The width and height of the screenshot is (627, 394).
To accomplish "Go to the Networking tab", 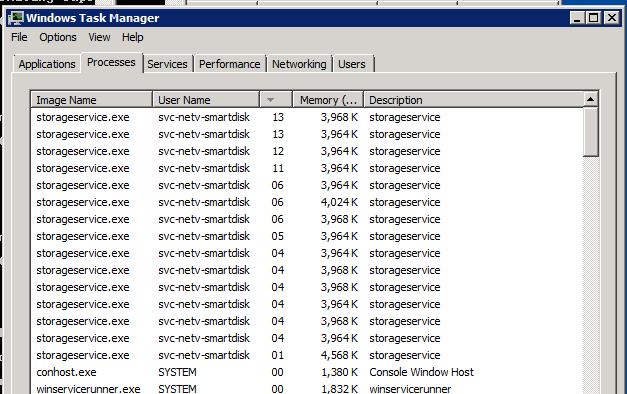I will 299,64.
